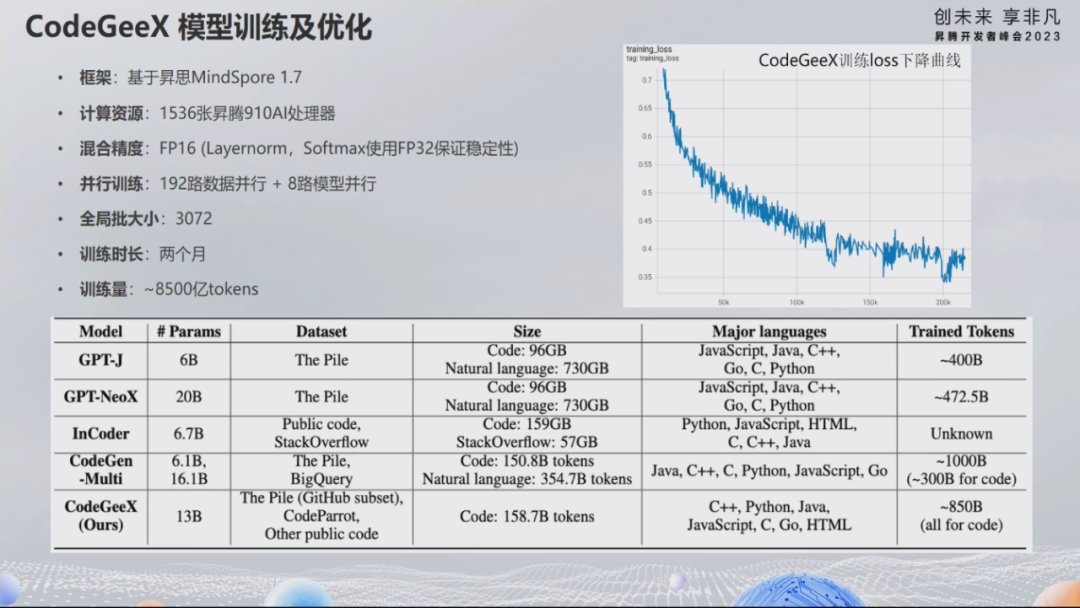Select the 'CodeGen-Multi' model cell
The width and height of the screenshot is (1080, 608).
point(101,470)
